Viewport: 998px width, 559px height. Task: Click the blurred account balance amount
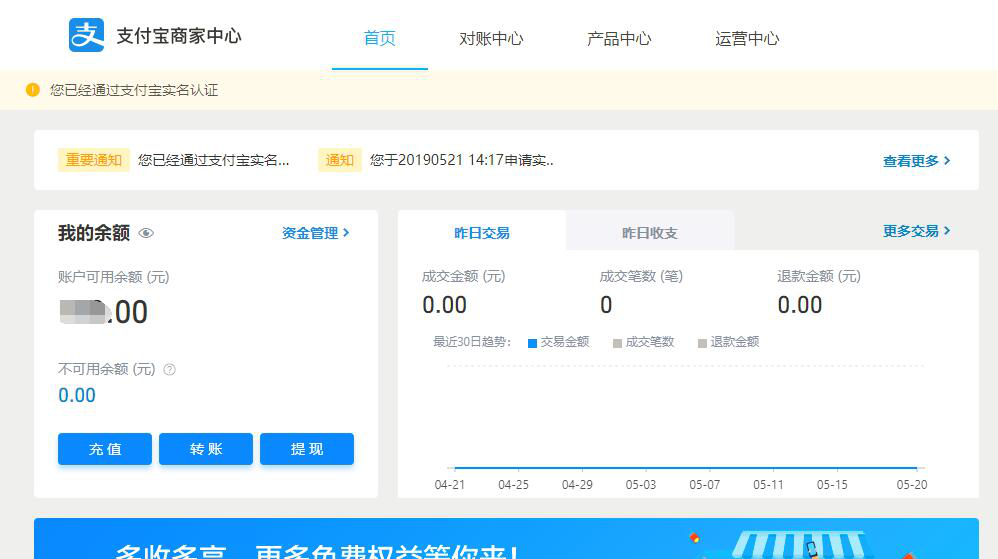(x=104, y=312)
